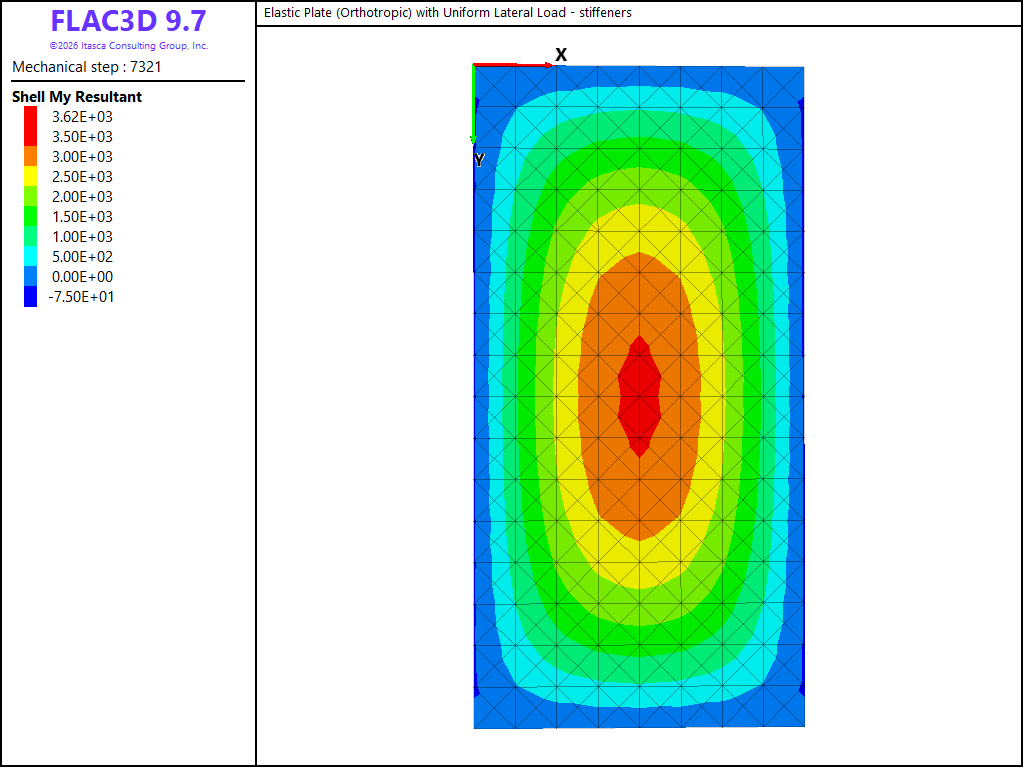Click the Mechanical step : 7321 text

[x=87, y=67]
